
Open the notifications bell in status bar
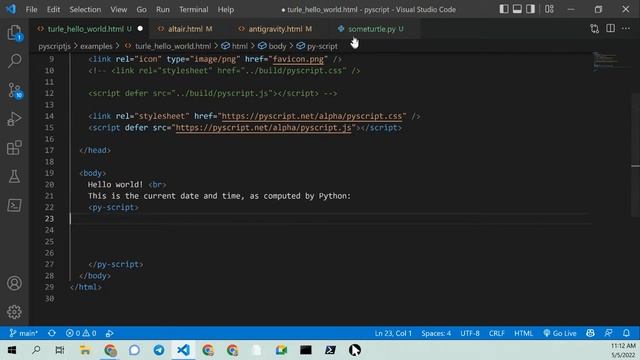pyautogui.click(x=626, y=333)
